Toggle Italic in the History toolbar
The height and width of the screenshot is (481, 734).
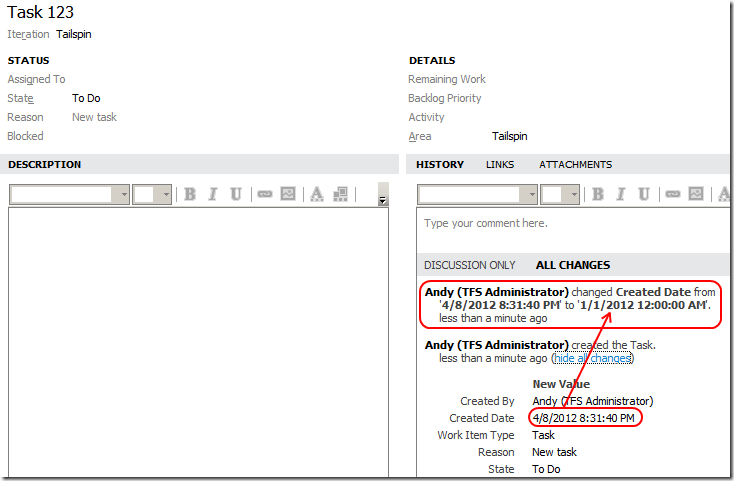click(x=621, y=194)
